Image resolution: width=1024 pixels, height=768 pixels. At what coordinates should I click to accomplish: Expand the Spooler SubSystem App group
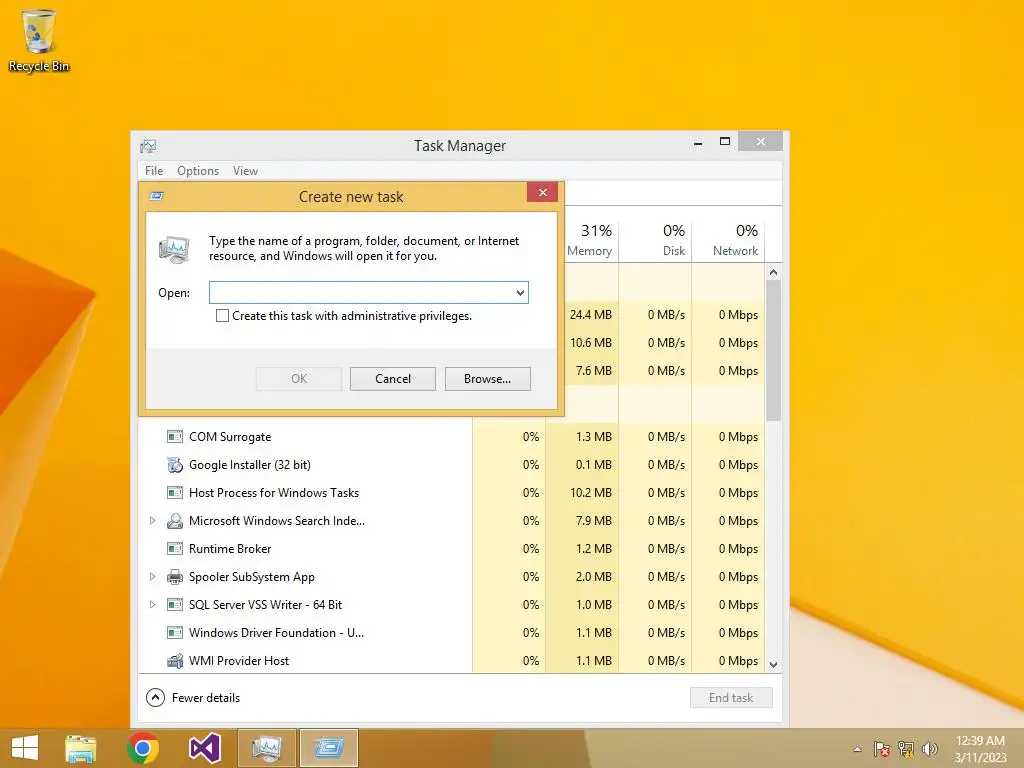152,577
